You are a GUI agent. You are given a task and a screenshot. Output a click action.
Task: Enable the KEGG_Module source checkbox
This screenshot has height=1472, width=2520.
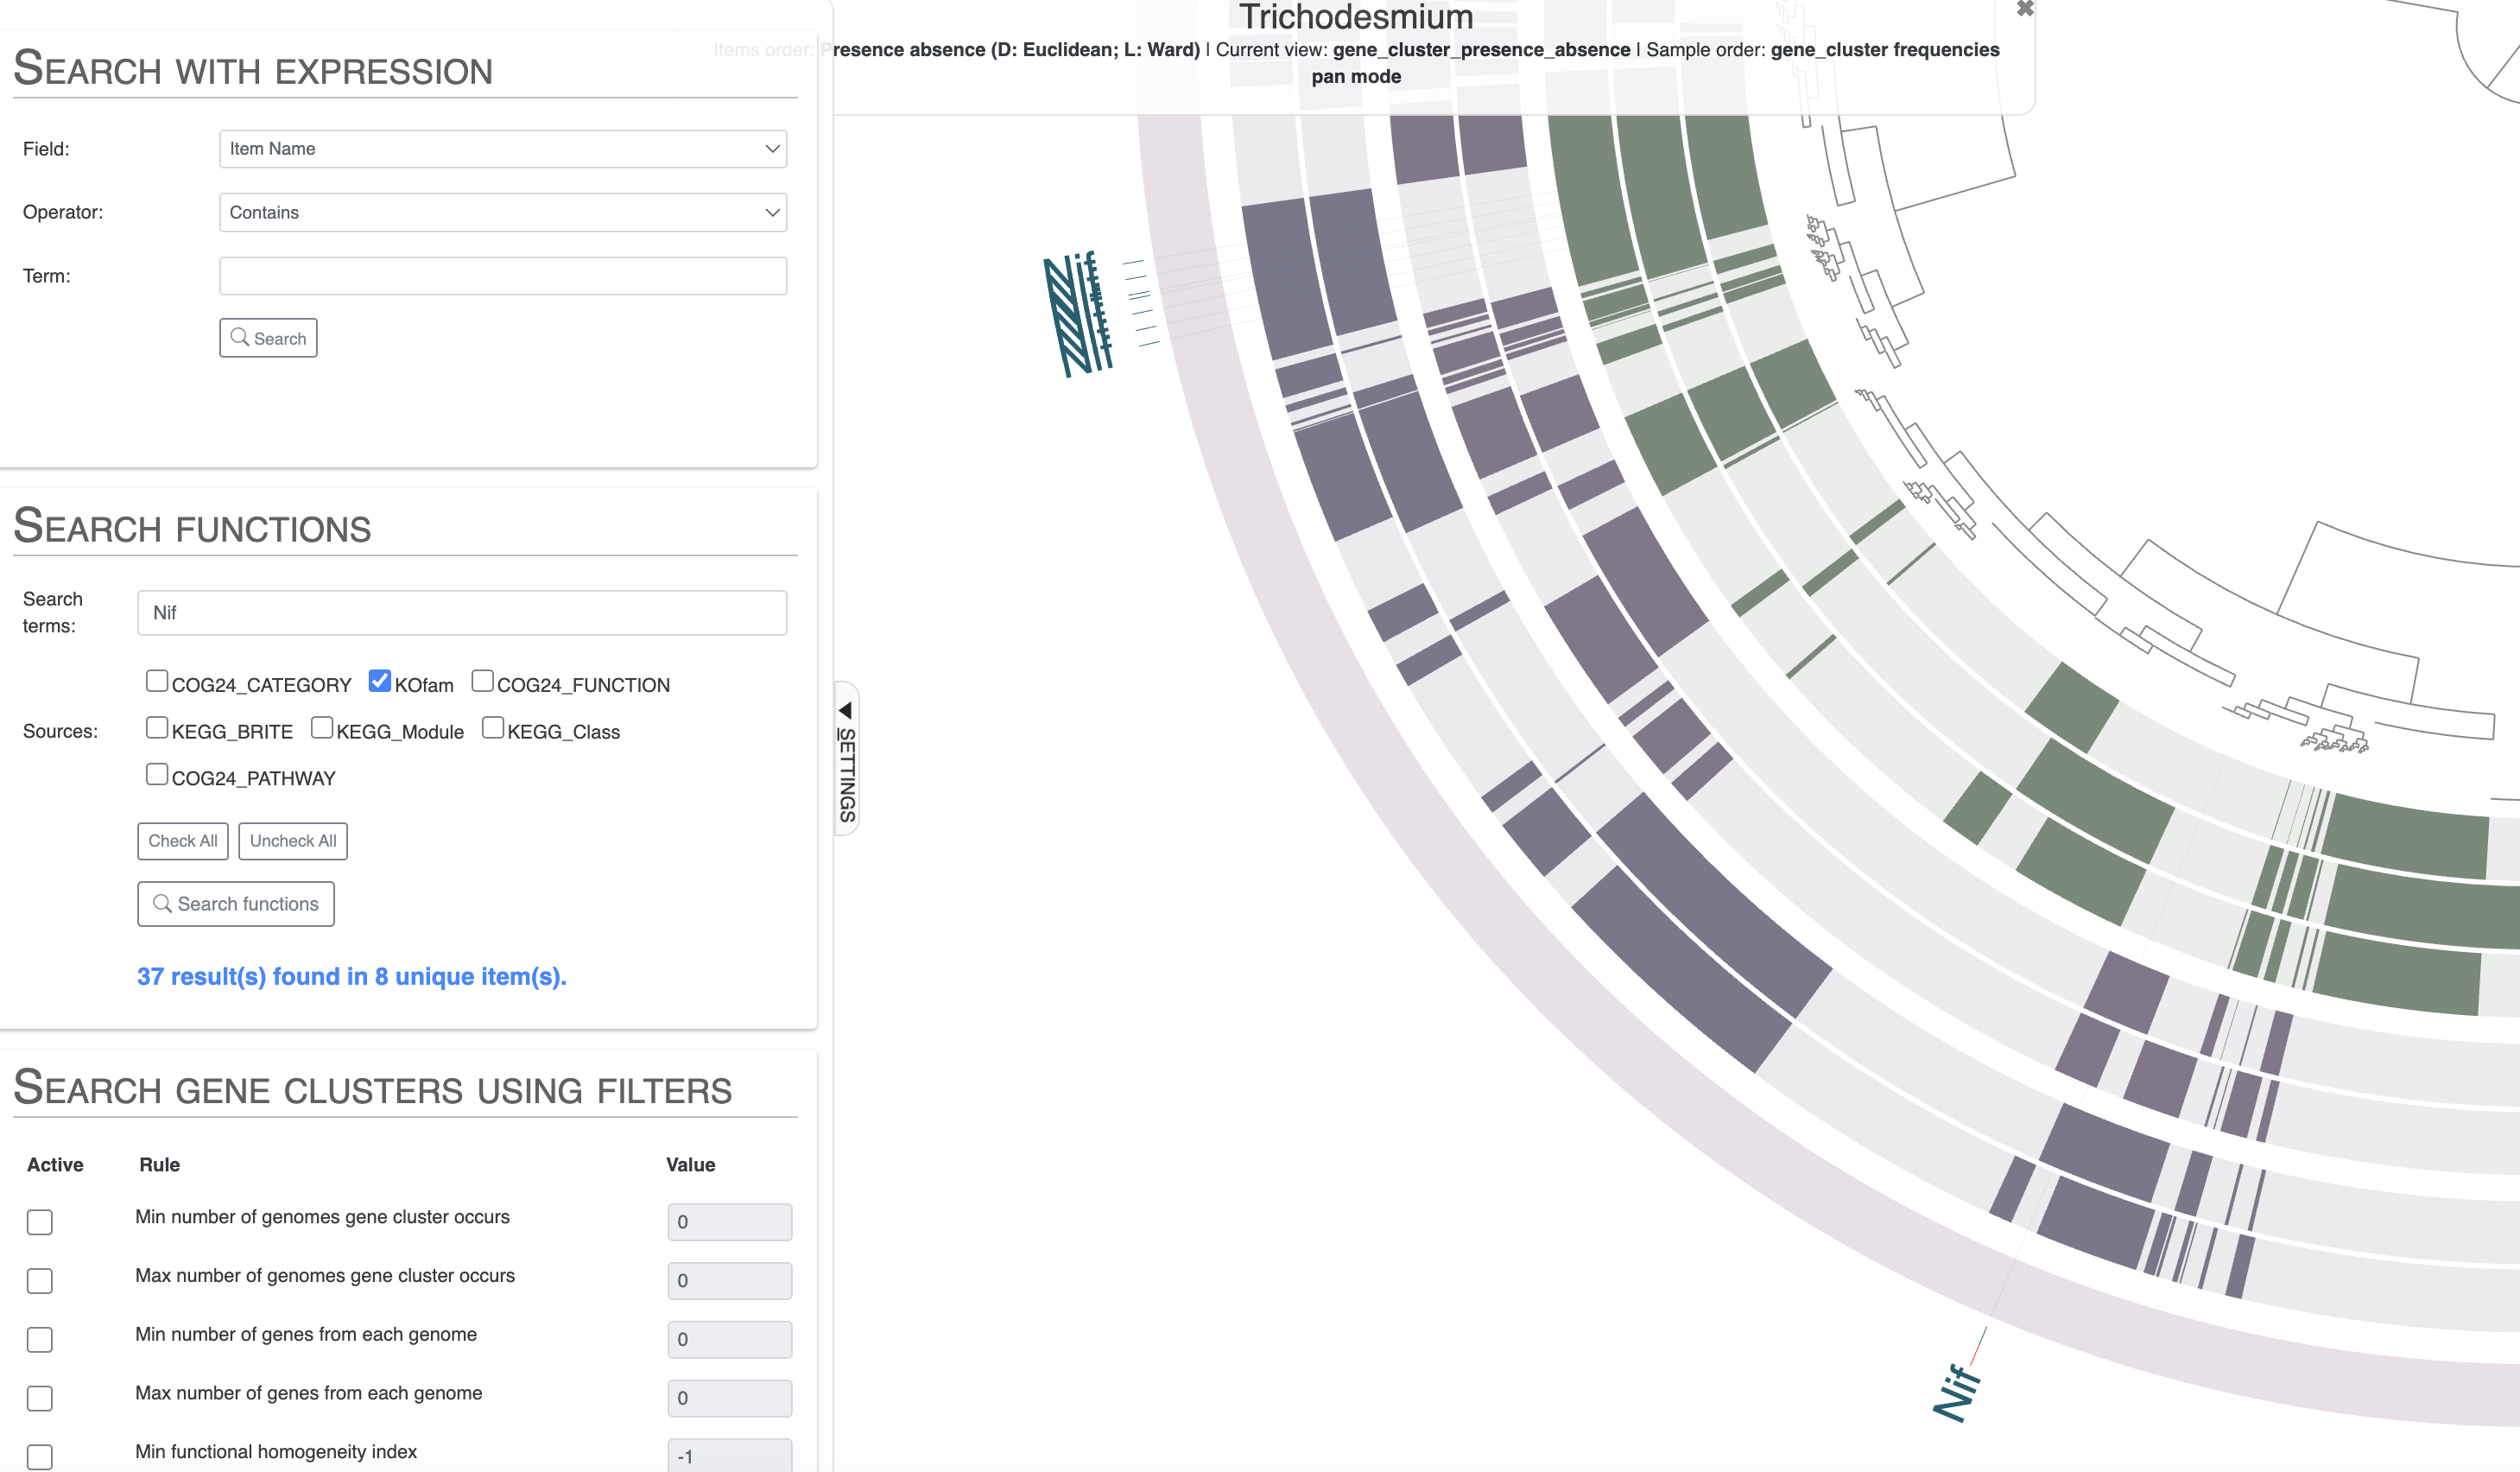coord(322,728)
